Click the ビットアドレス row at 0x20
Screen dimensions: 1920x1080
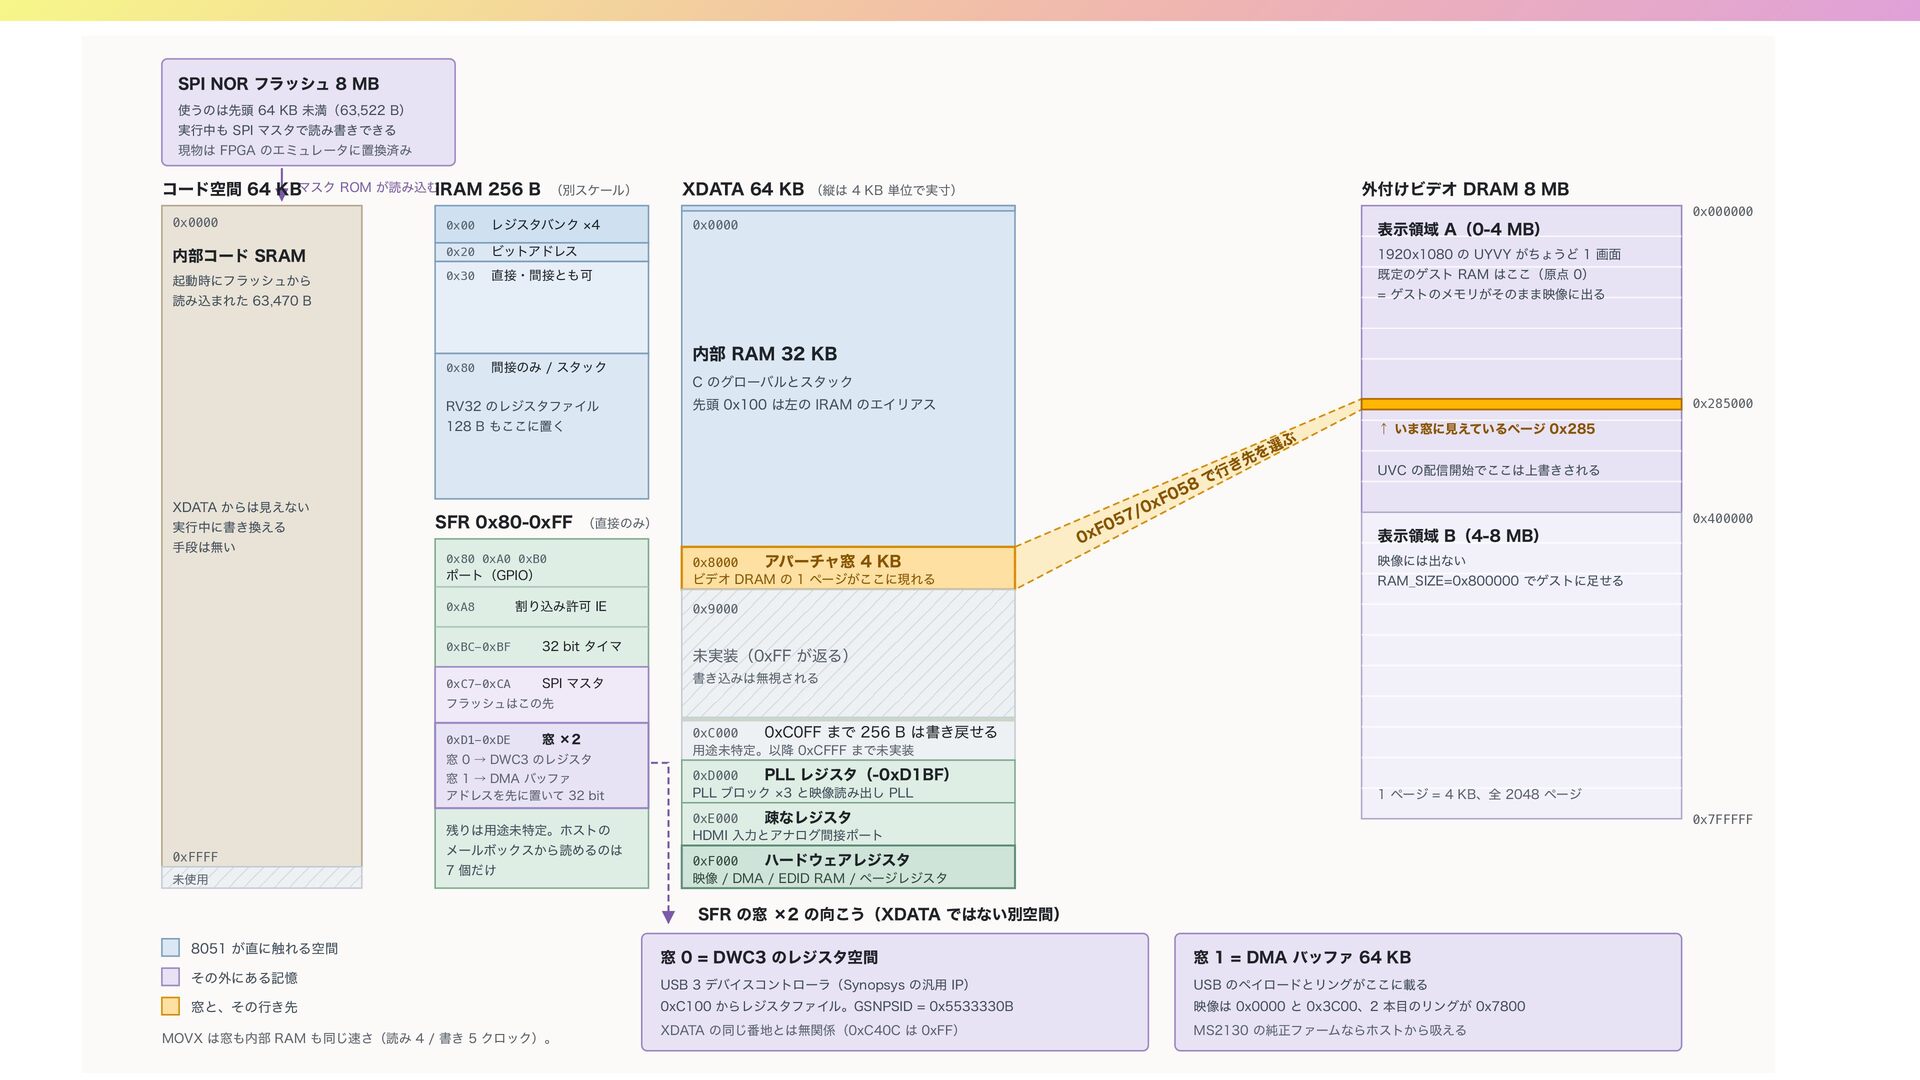541,252
